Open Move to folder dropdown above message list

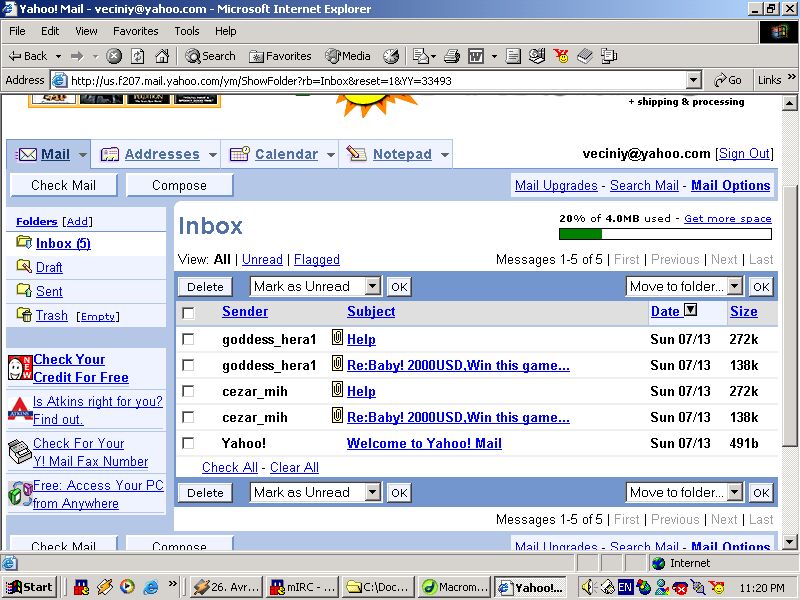coord(684,286)
